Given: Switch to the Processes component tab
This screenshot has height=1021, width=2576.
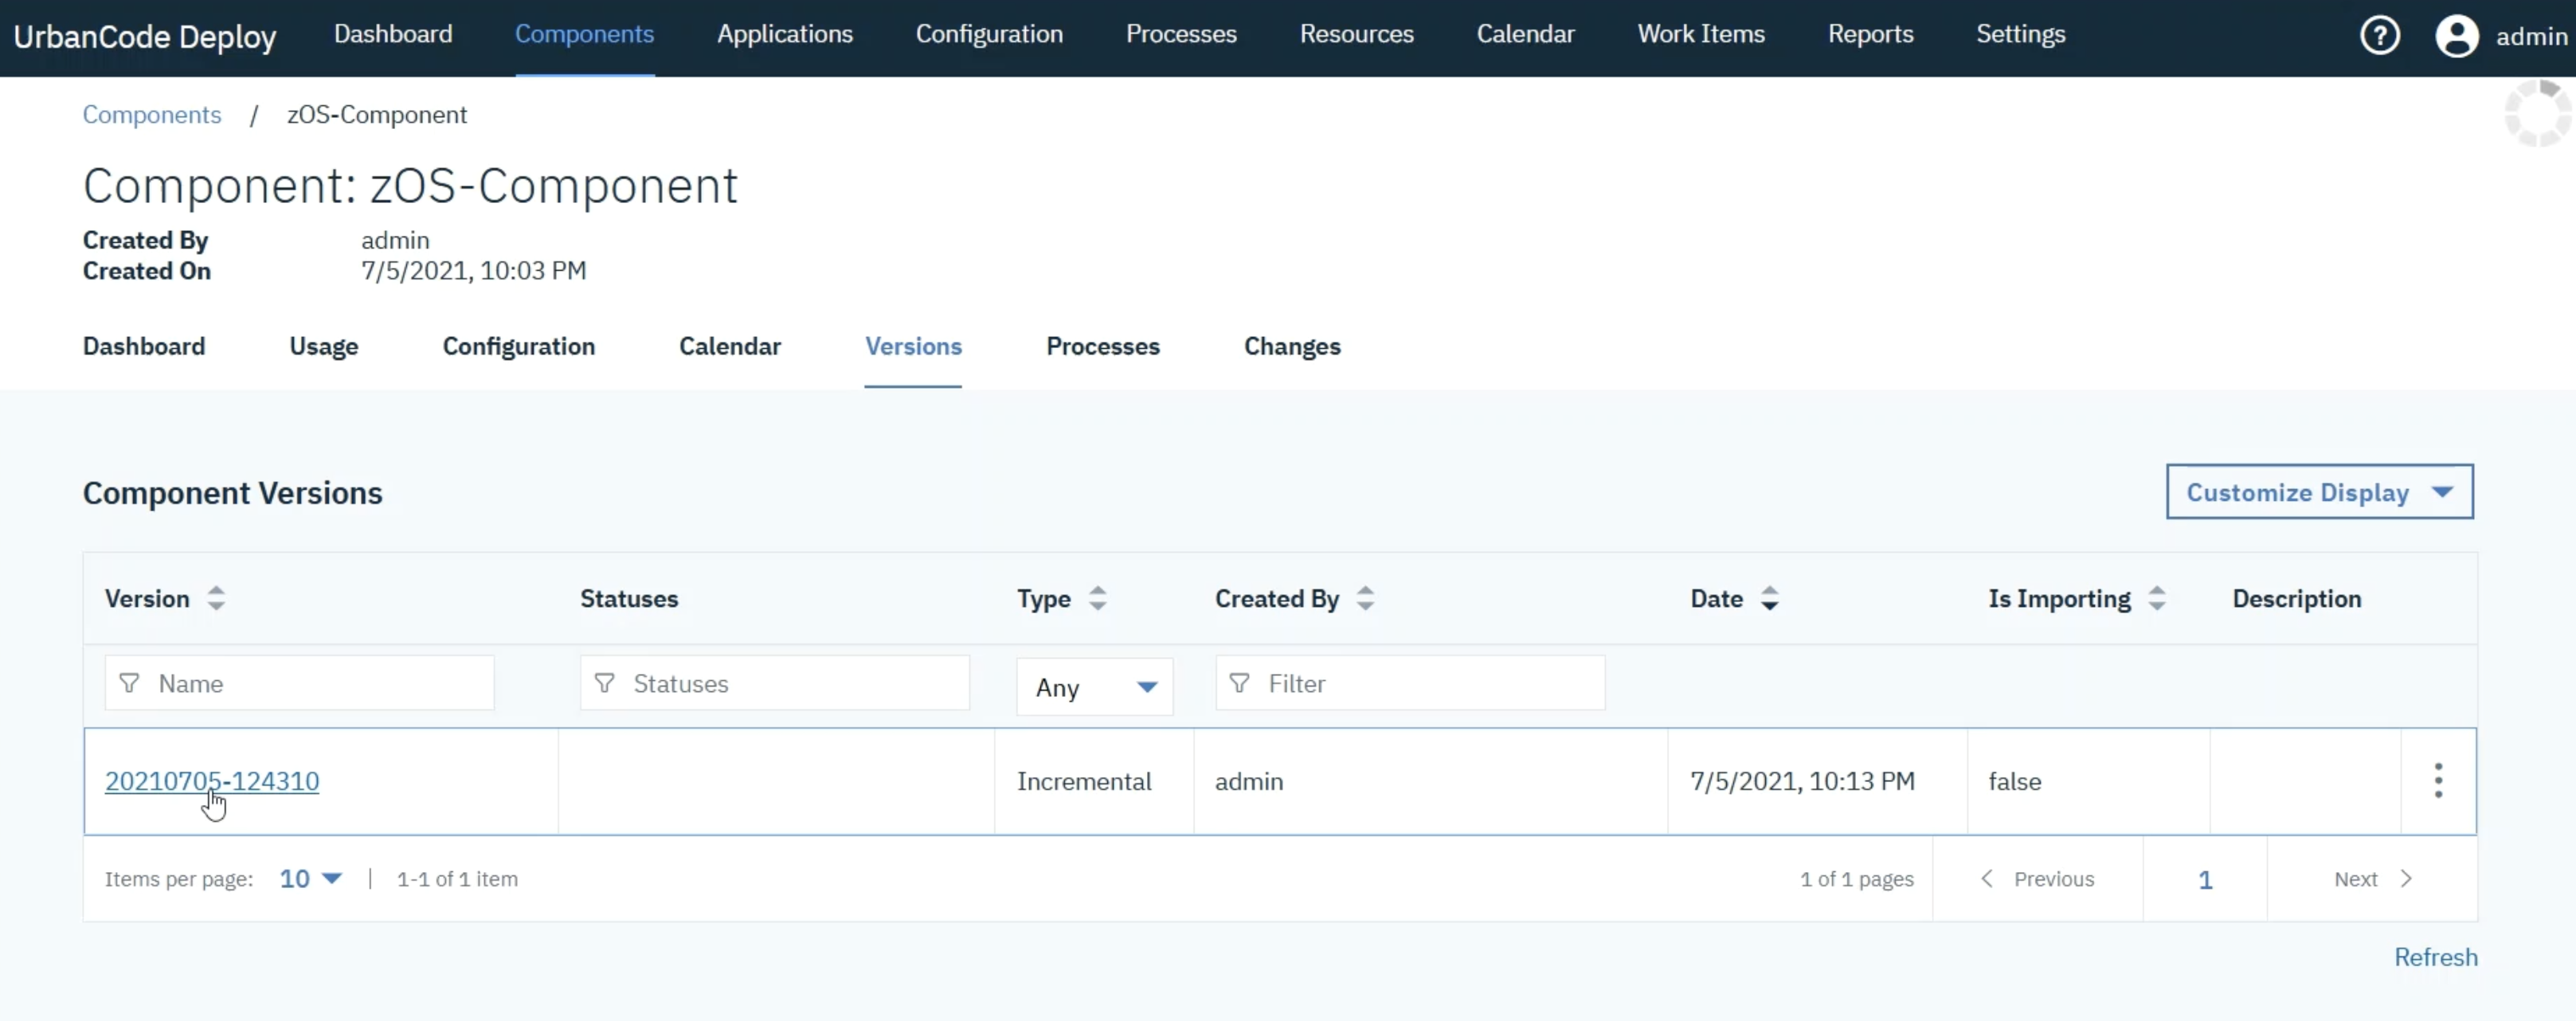Looking at the screenshot, I should click(x=1102, y=346).
